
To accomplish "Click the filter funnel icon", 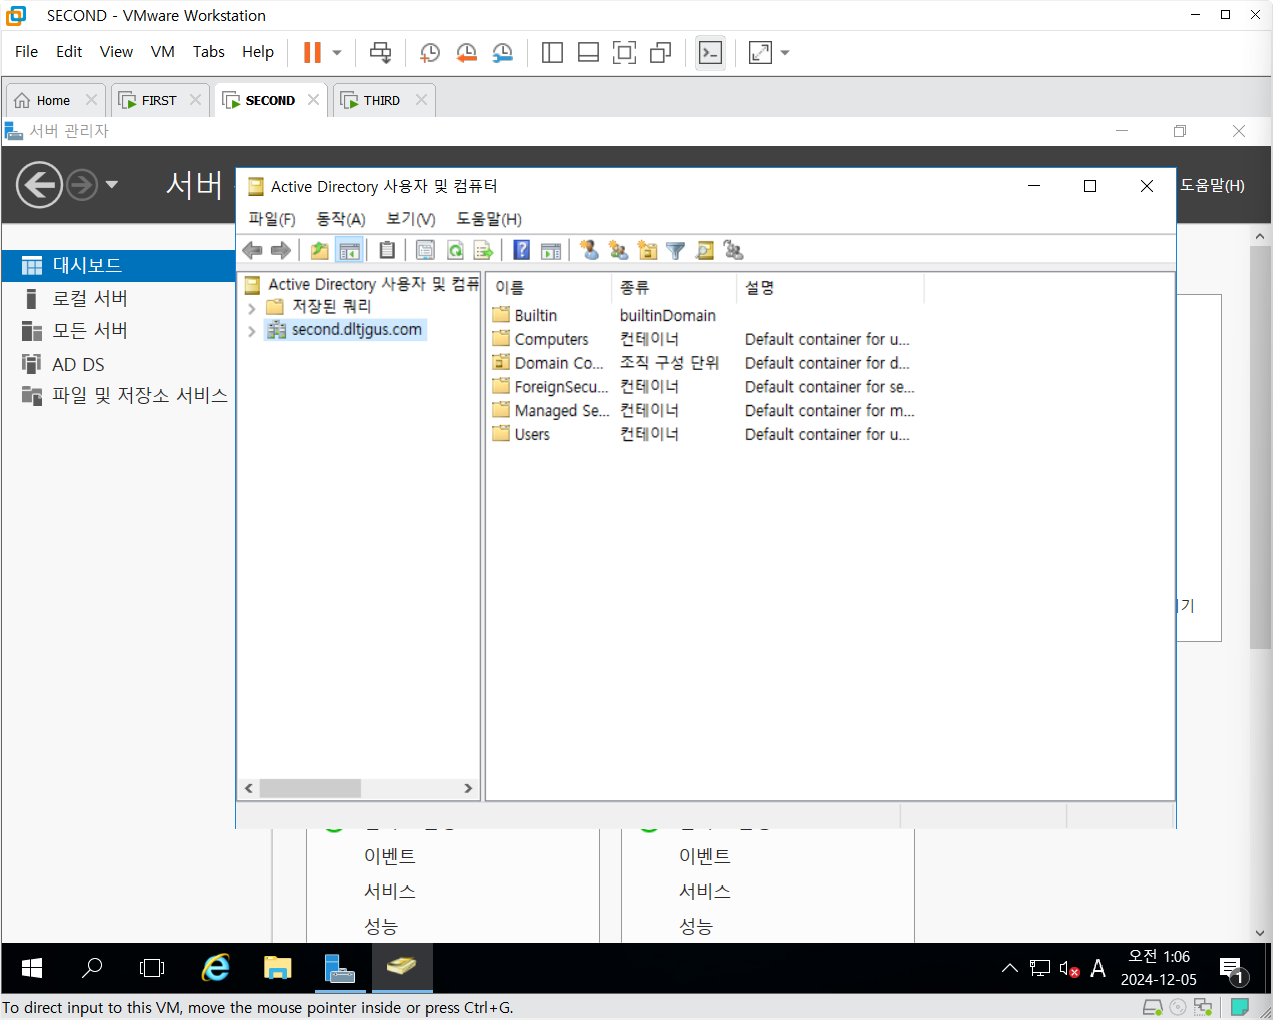I will (676, 250).
